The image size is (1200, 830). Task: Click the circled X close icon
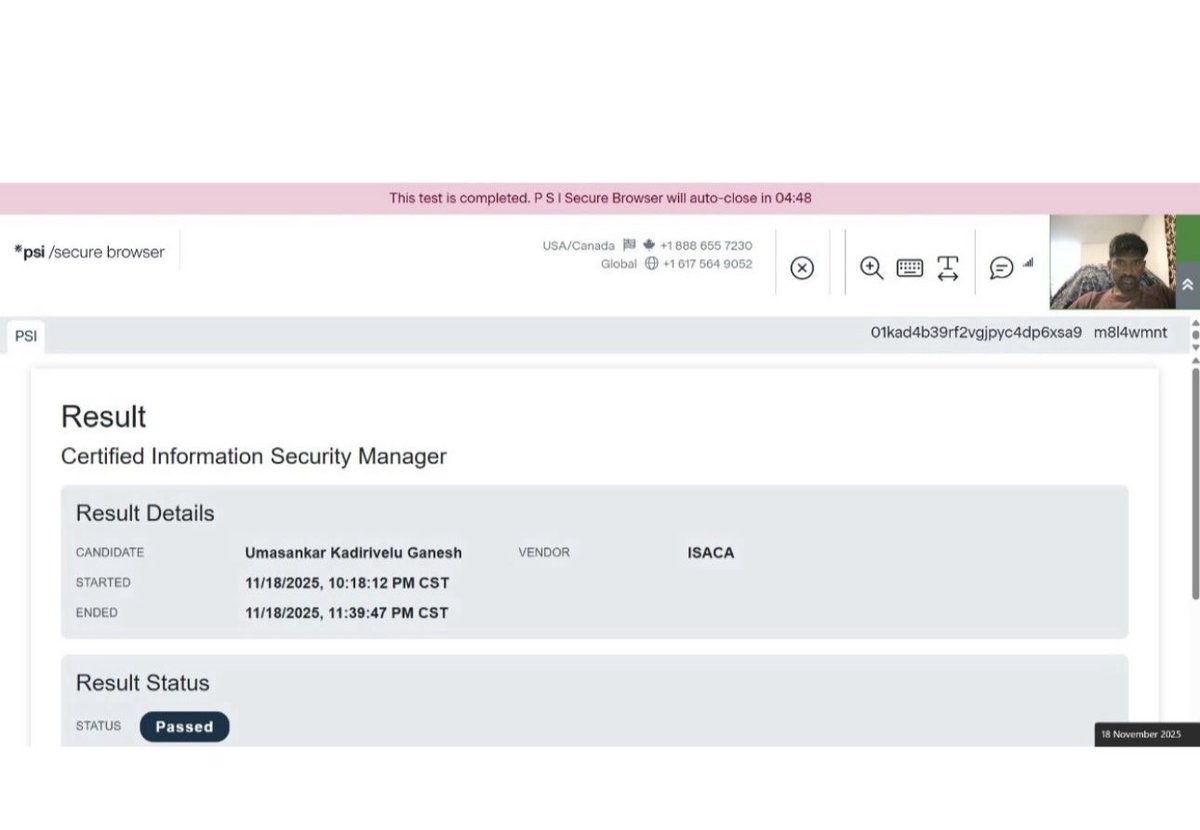[x=802, y=268]
